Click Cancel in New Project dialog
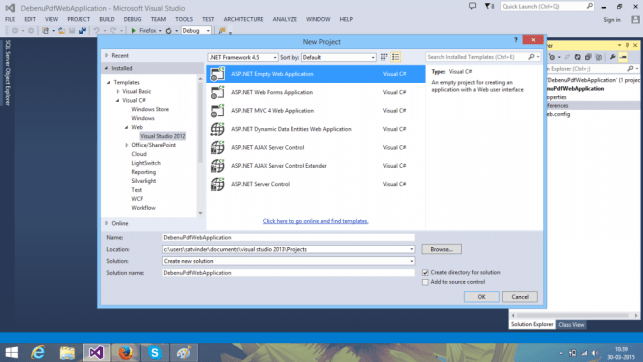This screenshot has height=362, width=643. (x=520, y=297)
